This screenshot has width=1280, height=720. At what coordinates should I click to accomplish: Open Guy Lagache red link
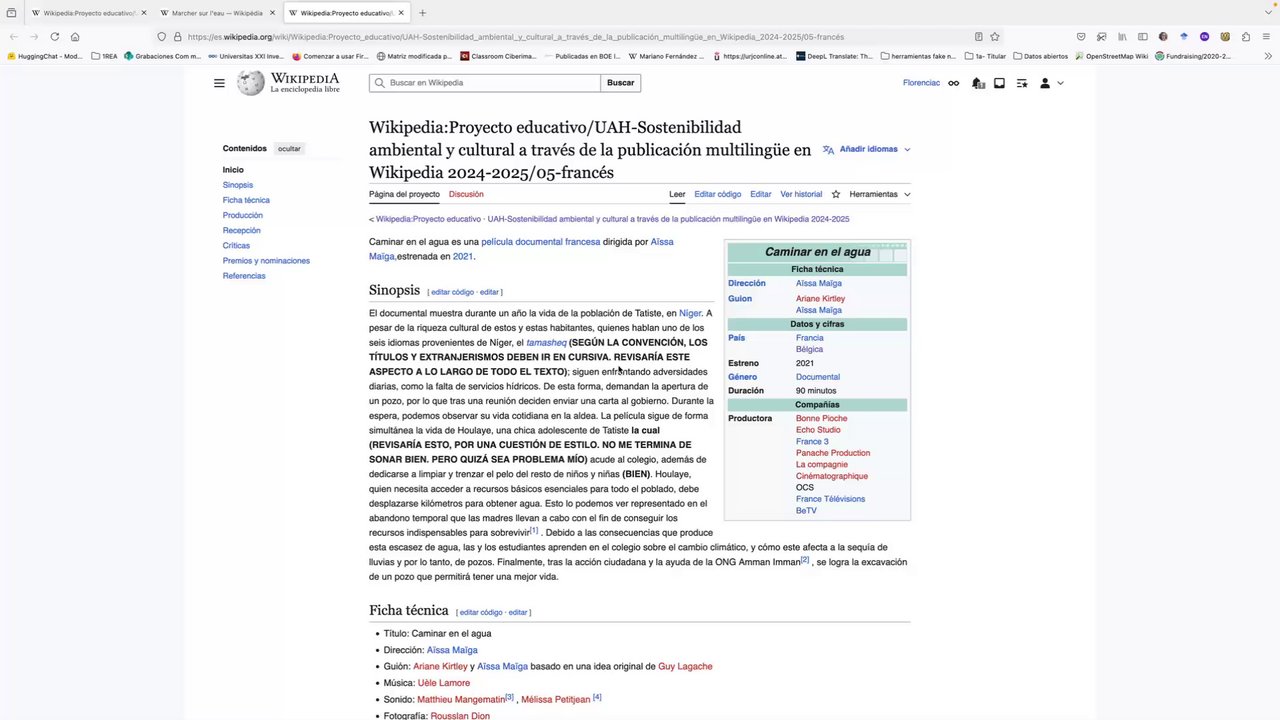point(685,666)
